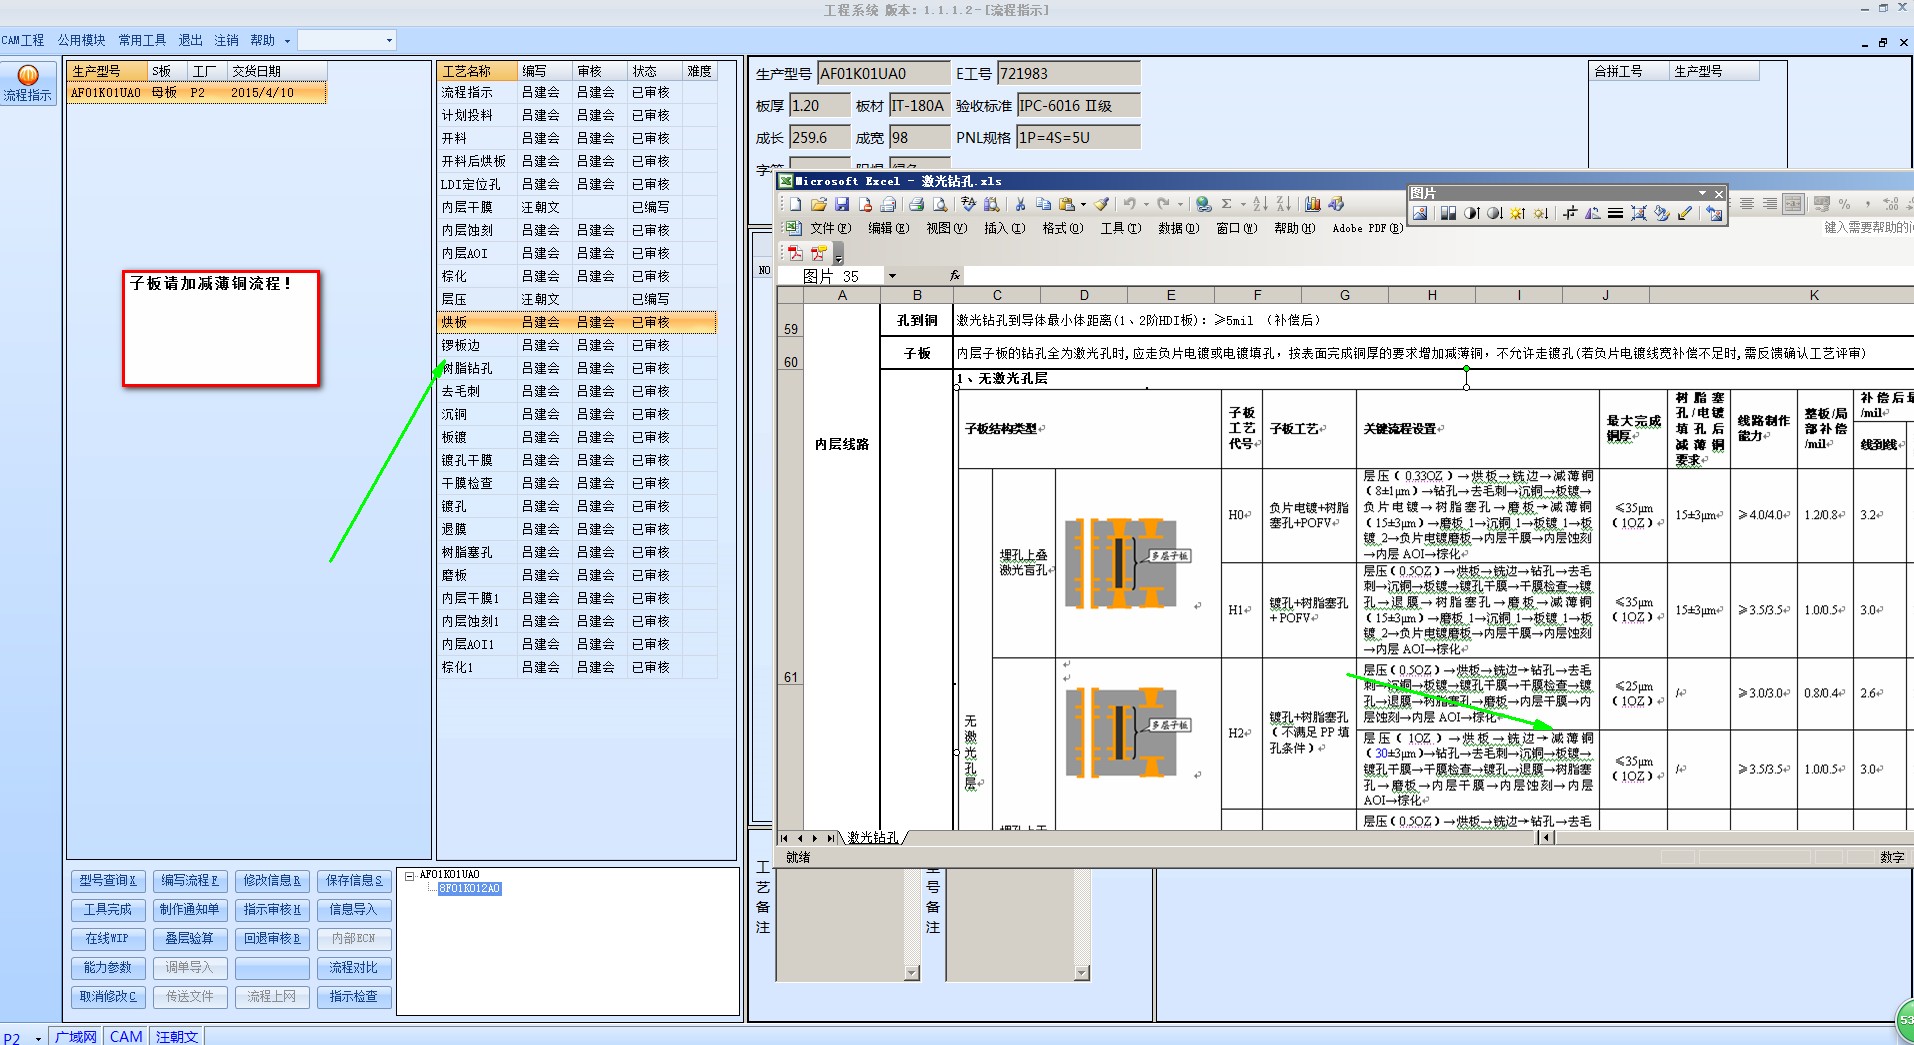Select AF01K01UA0 row in model list
Viewport: 1914px width, 1045px height.
[x=197, y=93]
